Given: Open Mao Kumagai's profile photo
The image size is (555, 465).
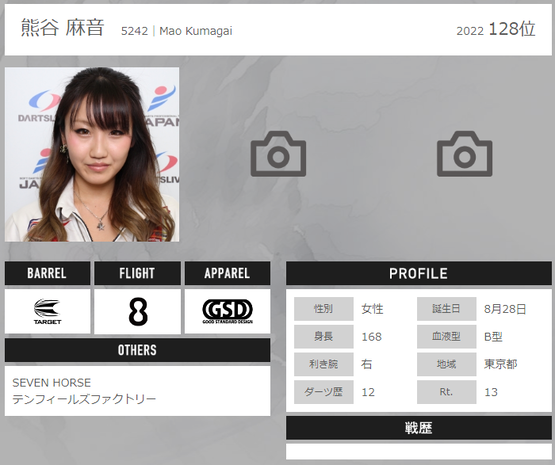Looking at the screenshot, I should tap(92, 154).
